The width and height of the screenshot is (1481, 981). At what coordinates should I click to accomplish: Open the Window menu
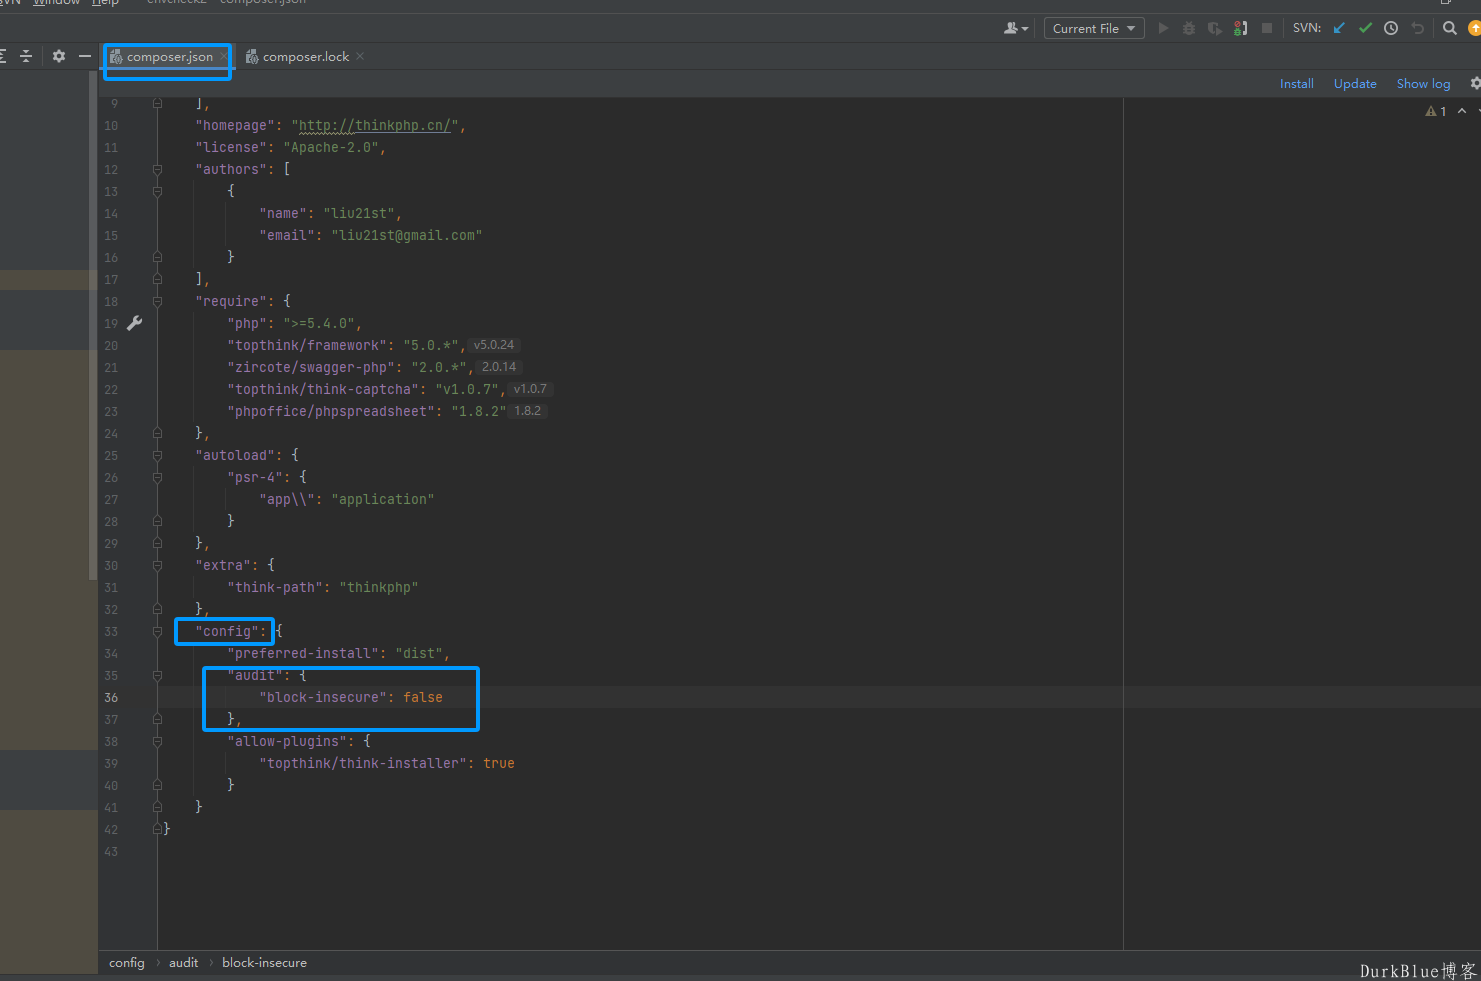(56, 3)
